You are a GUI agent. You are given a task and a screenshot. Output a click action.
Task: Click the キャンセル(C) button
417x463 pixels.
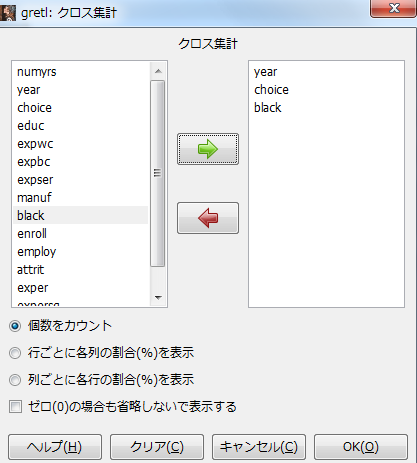[259, 447]
